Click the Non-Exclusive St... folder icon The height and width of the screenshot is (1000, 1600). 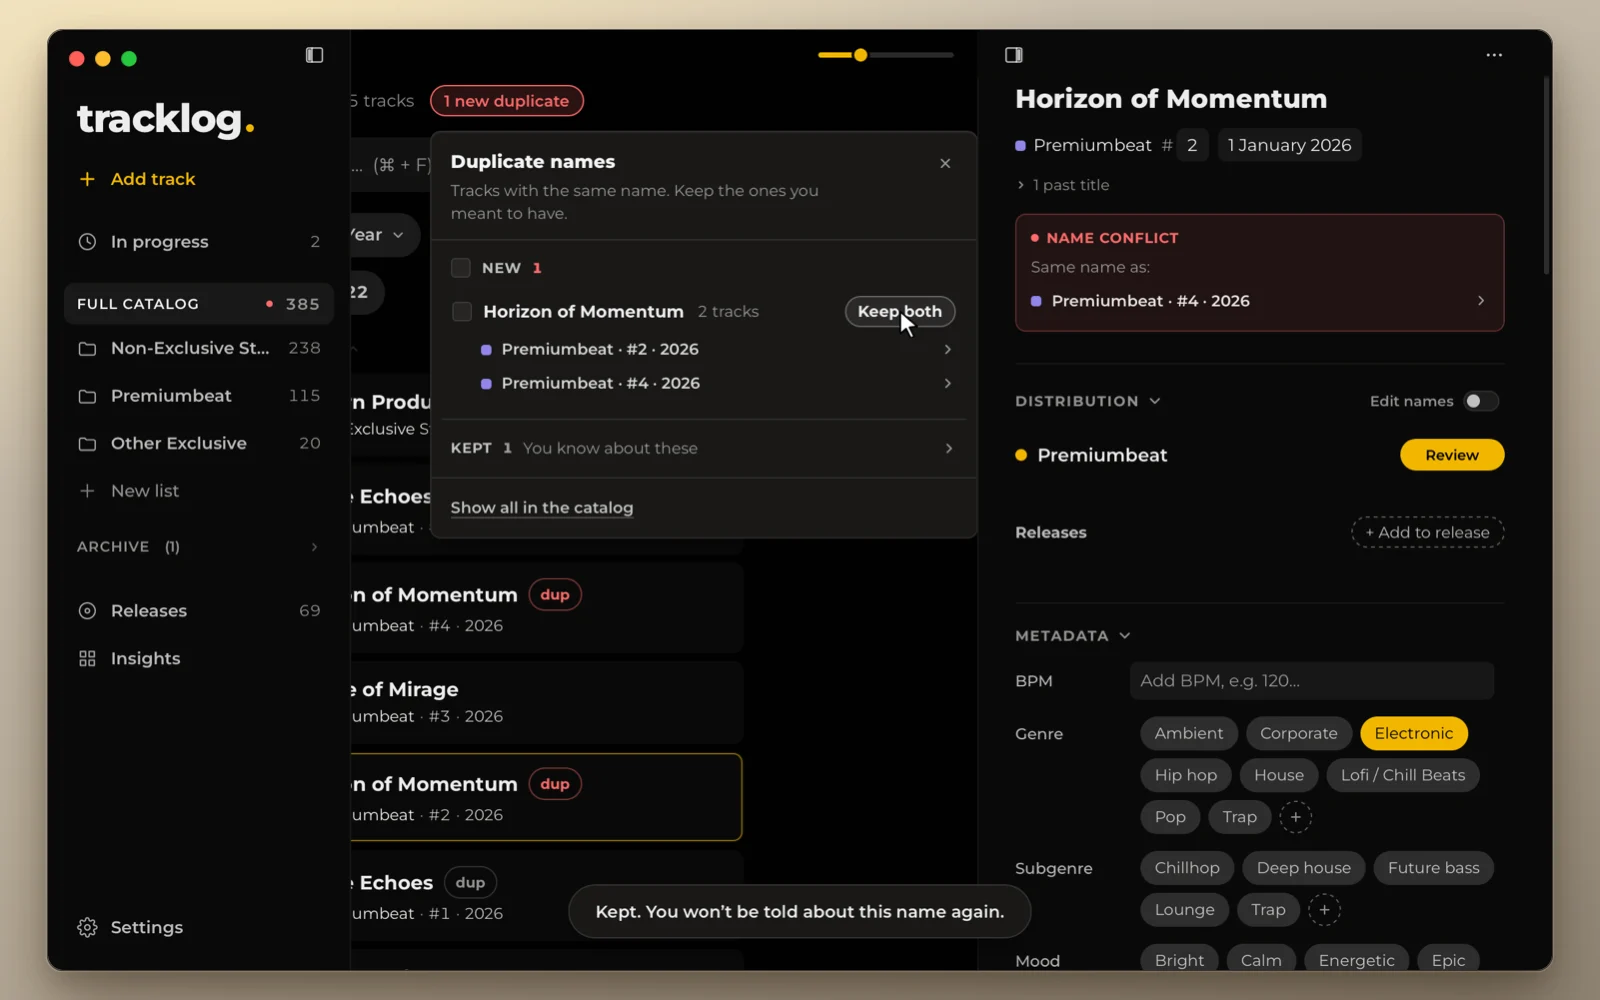tap(87, 348)
